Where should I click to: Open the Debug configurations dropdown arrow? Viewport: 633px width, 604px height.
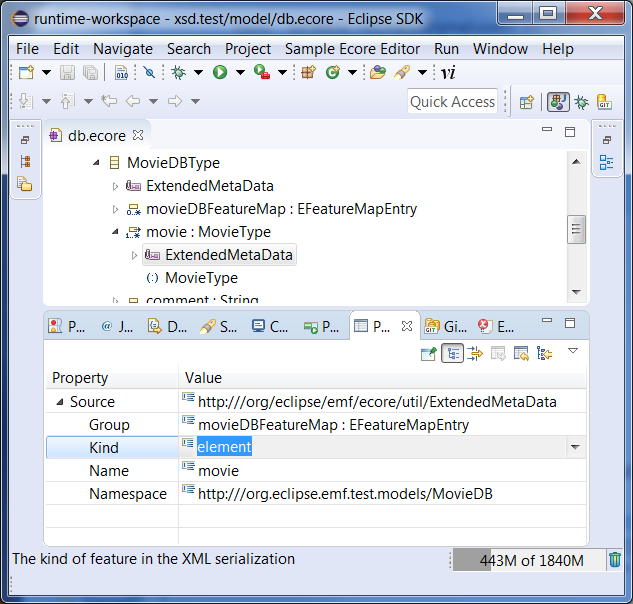tap(198, 73)
